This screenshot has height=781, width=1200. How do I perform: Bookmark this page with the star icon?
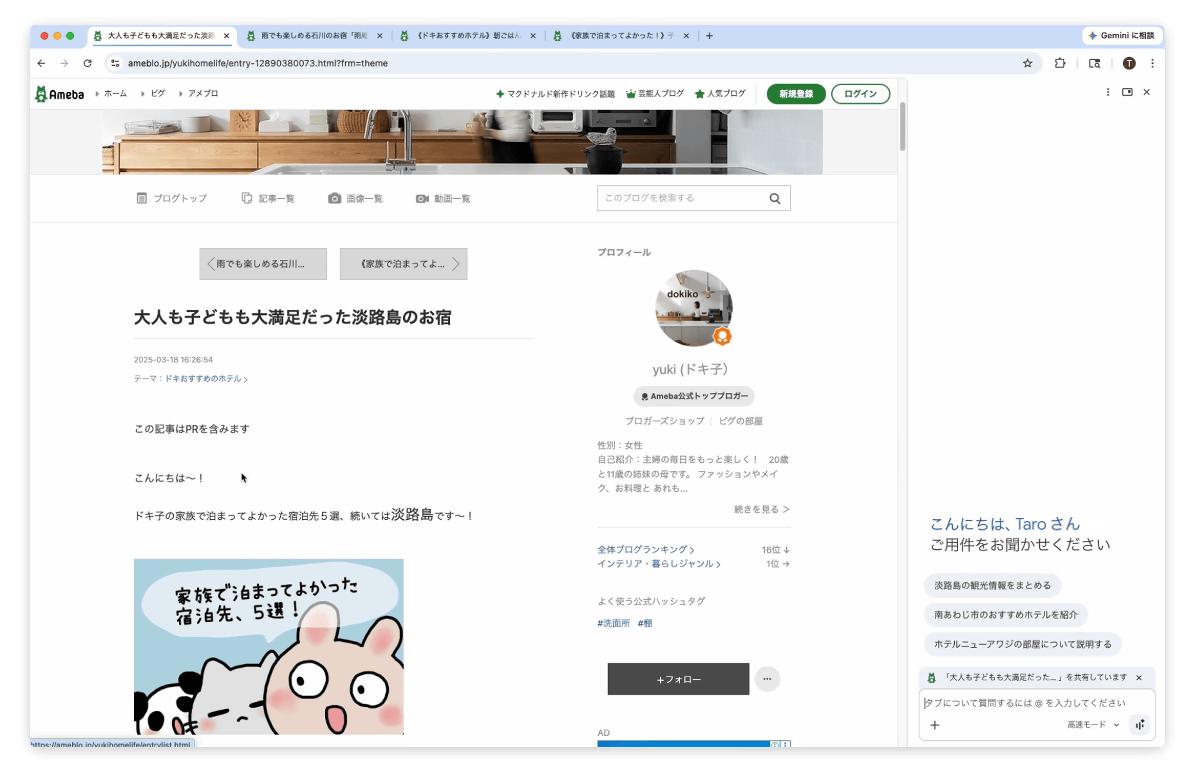pyautogui.click(x=1027, y=63)
